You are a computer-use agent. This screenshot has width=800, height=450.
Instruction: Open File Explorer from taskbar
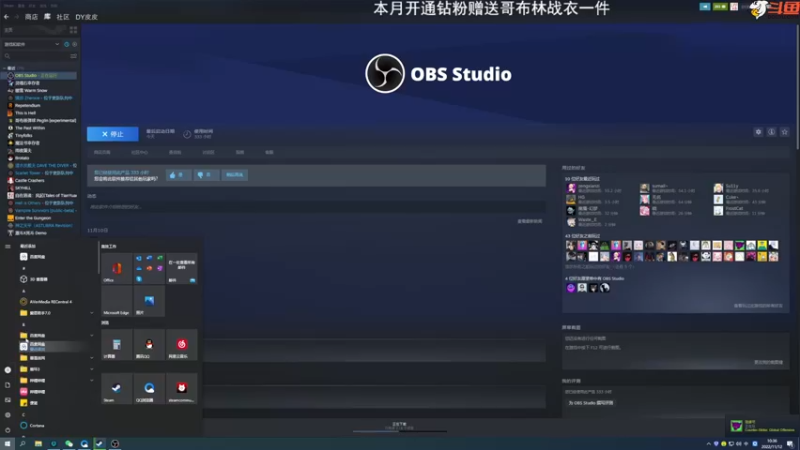pos(38,444)
